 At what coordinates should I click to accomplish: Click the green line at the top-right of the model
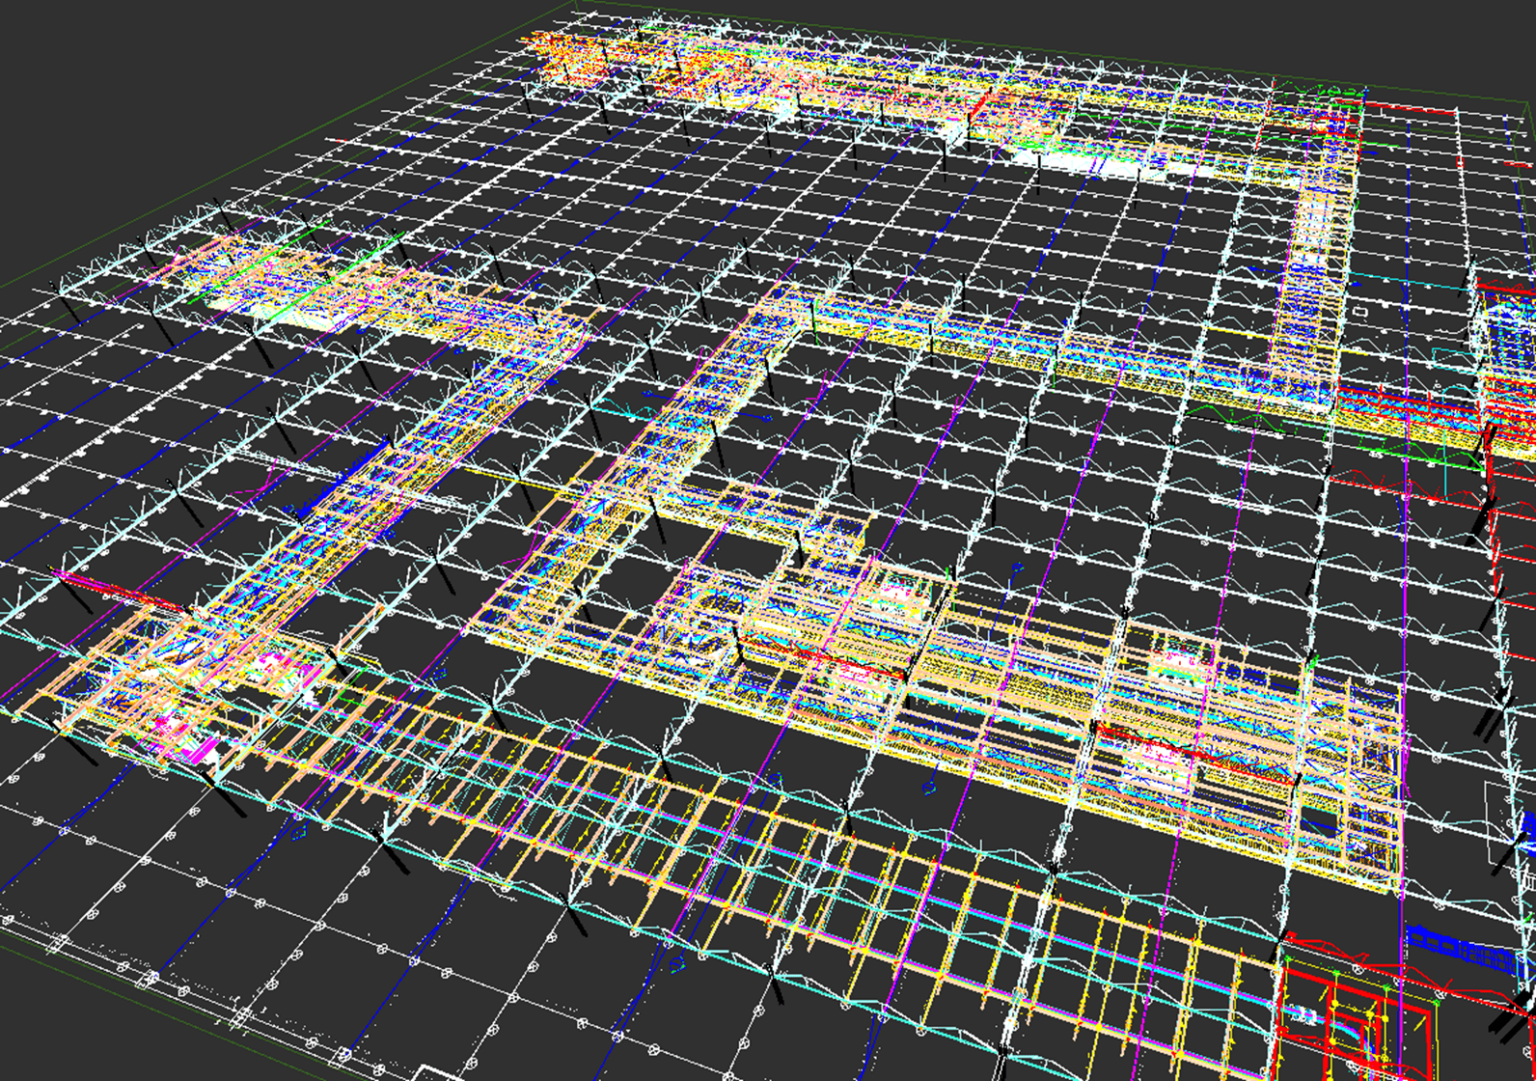point(1328,92)
